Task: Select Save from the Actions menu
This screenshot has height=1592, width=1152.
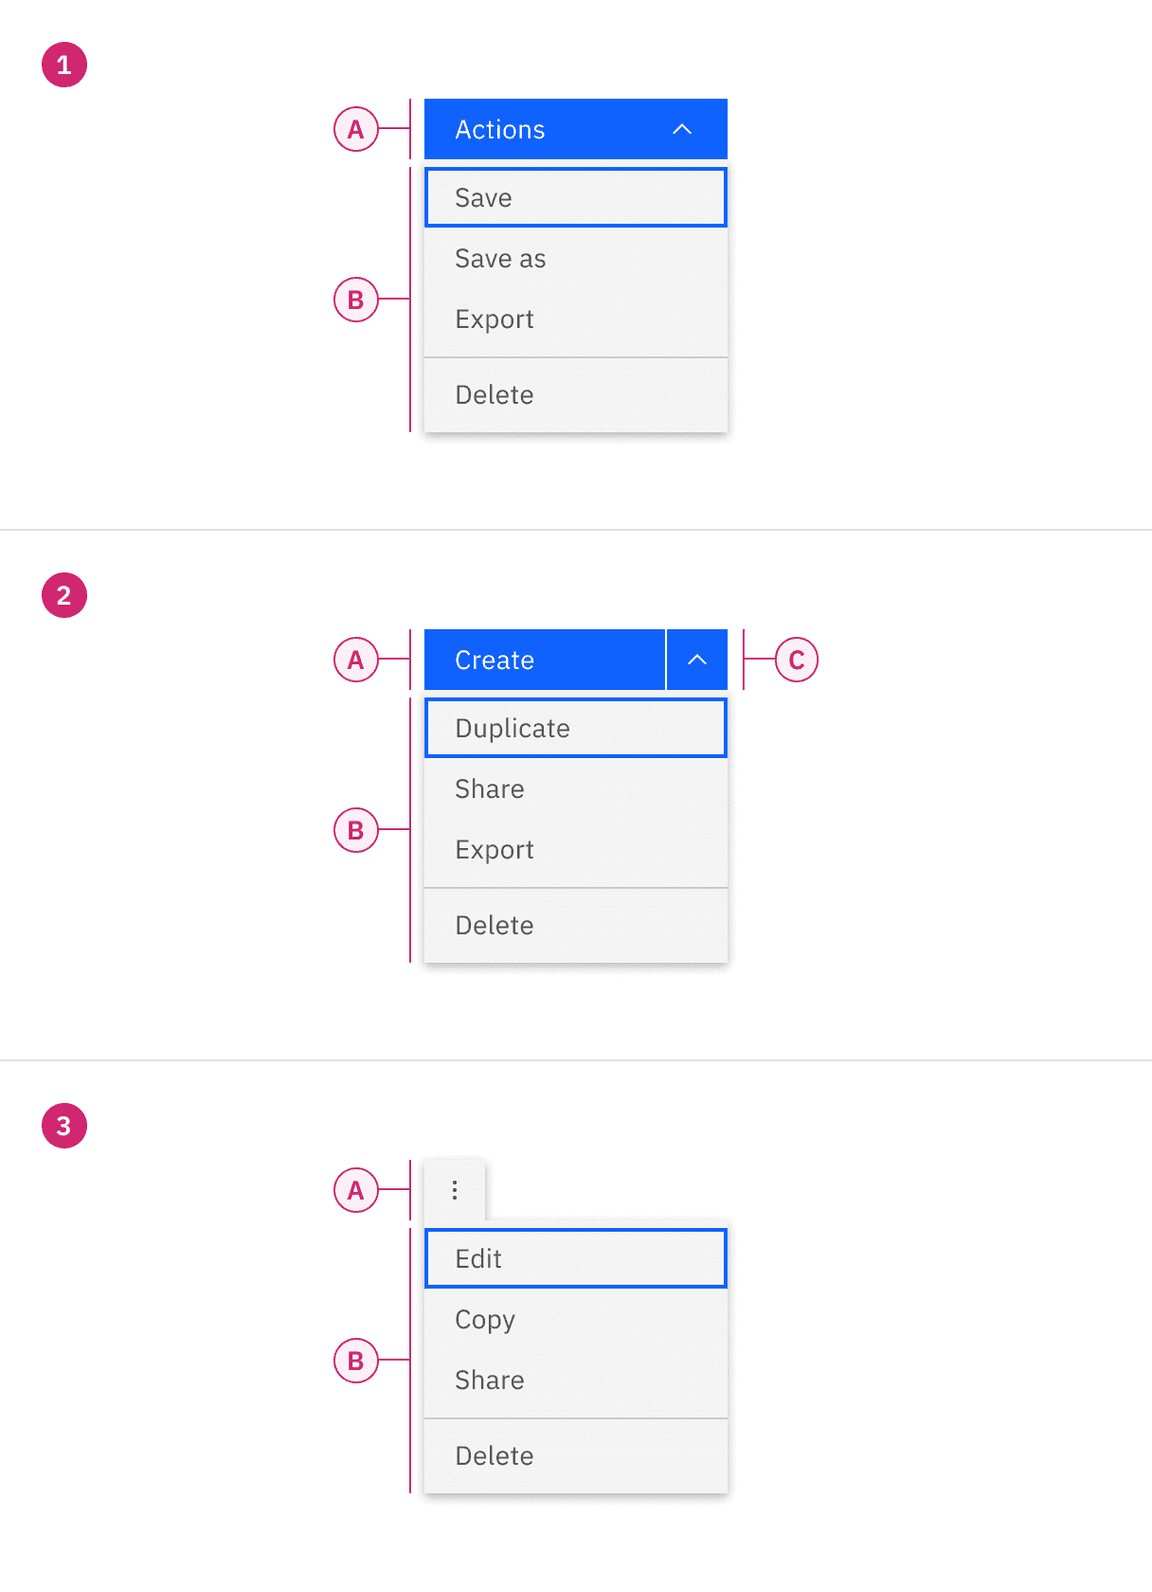Action: tap(575, 197)
